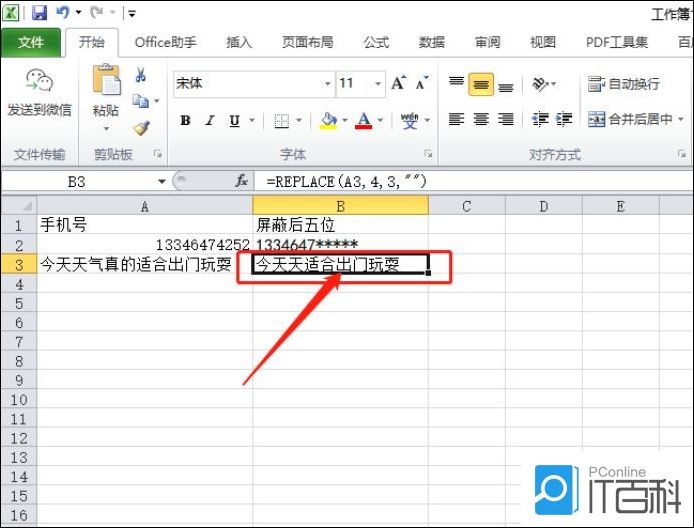Click the cell borders icon
Viewport: 694px width, 528px height.
point(281,120)
